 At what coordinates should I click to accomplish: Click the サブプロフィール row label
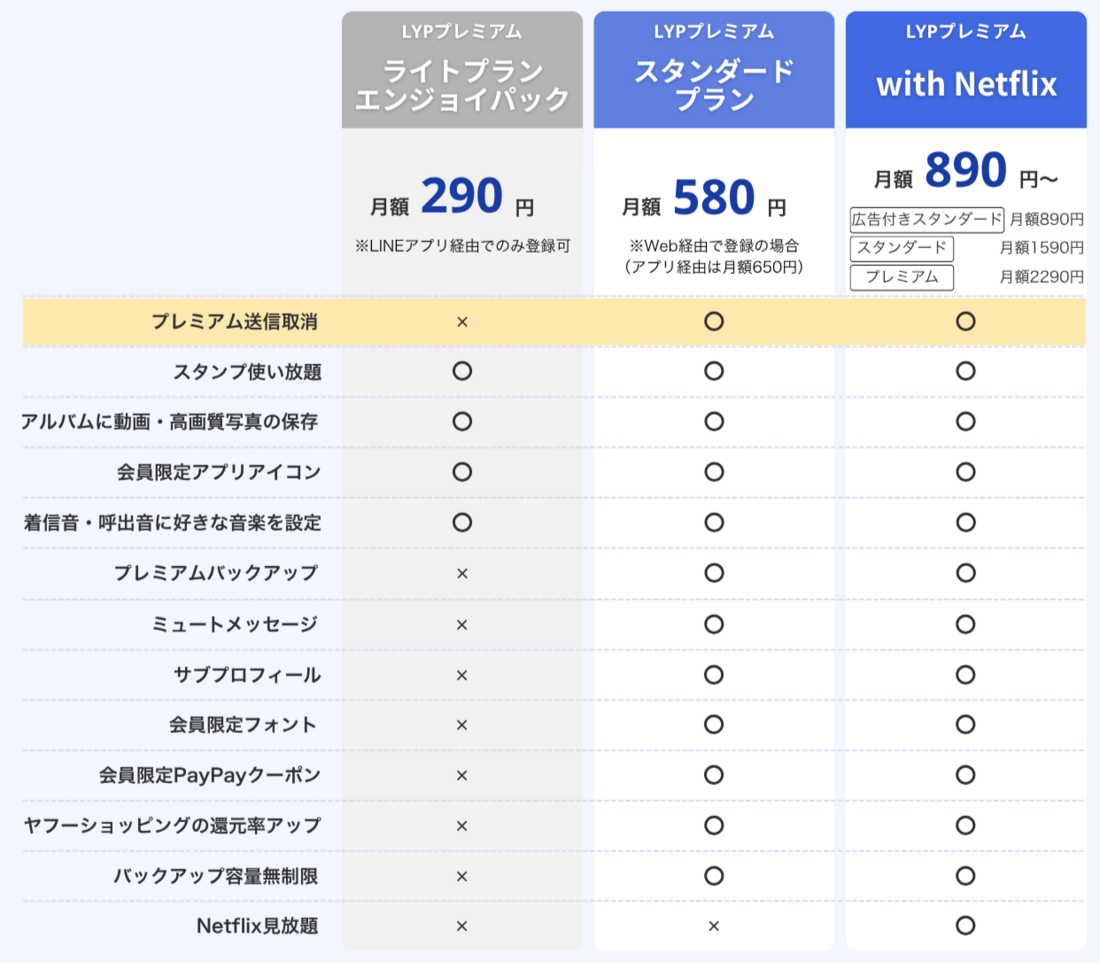point(248,675)
